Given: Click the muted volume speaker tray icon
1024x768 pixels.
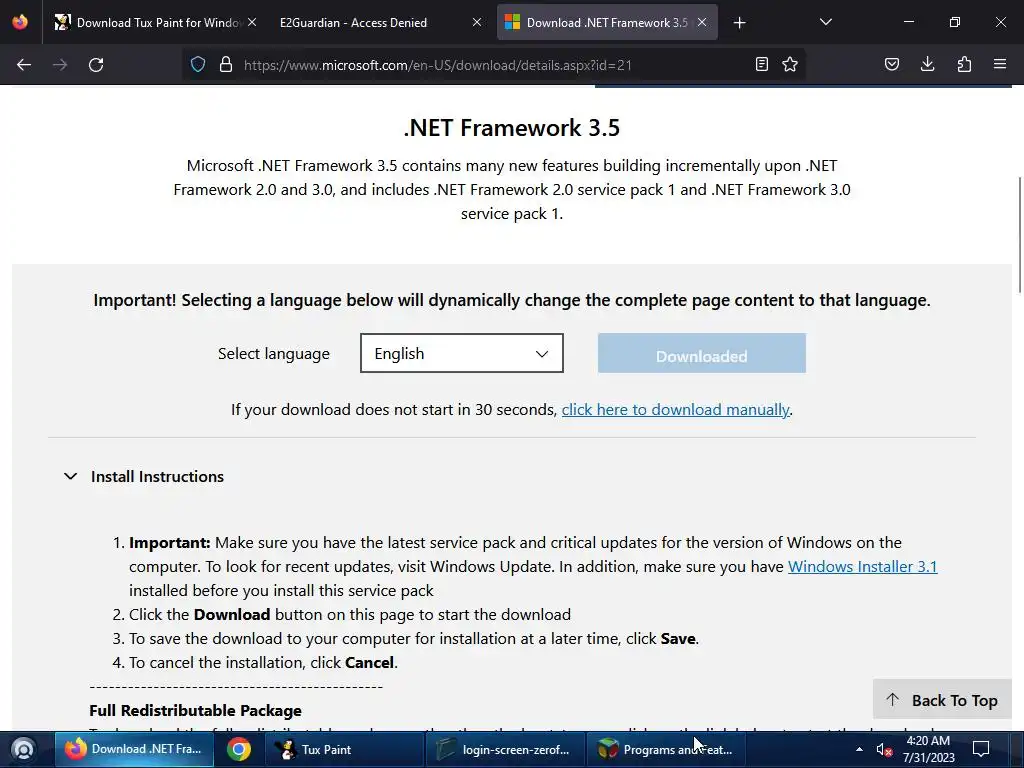Looking at the screenshot, I should tap(884, 750).
